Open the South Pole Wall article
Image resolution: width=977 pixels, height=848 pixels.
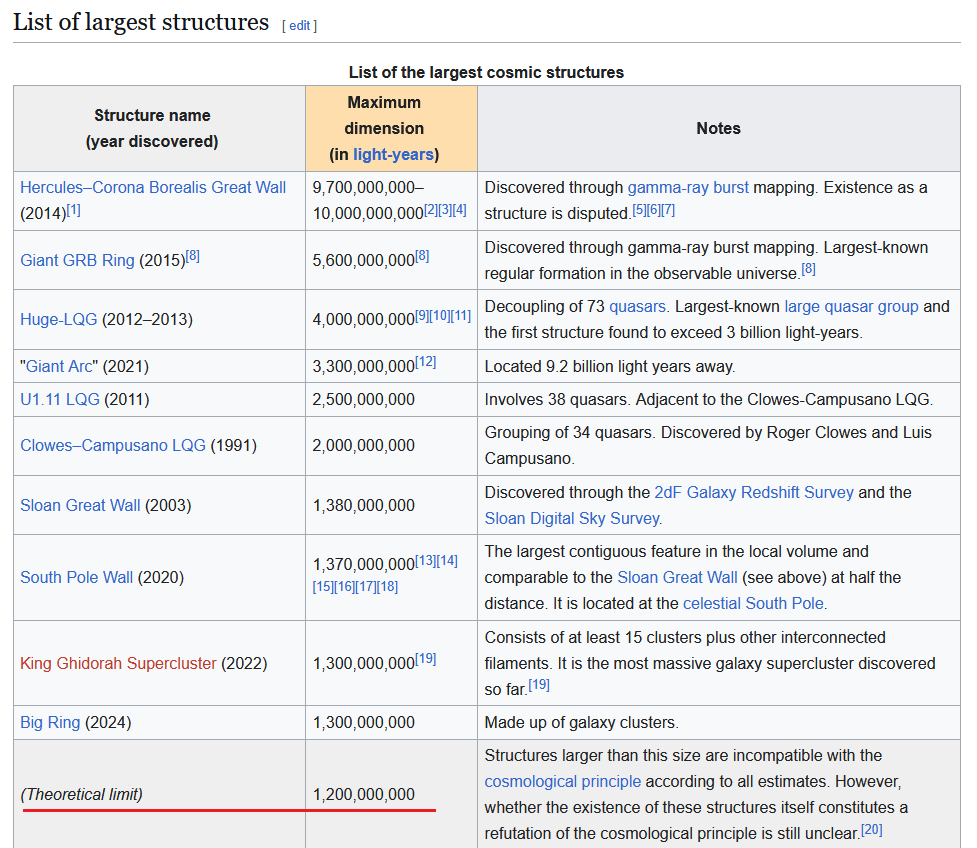point(76,577)
